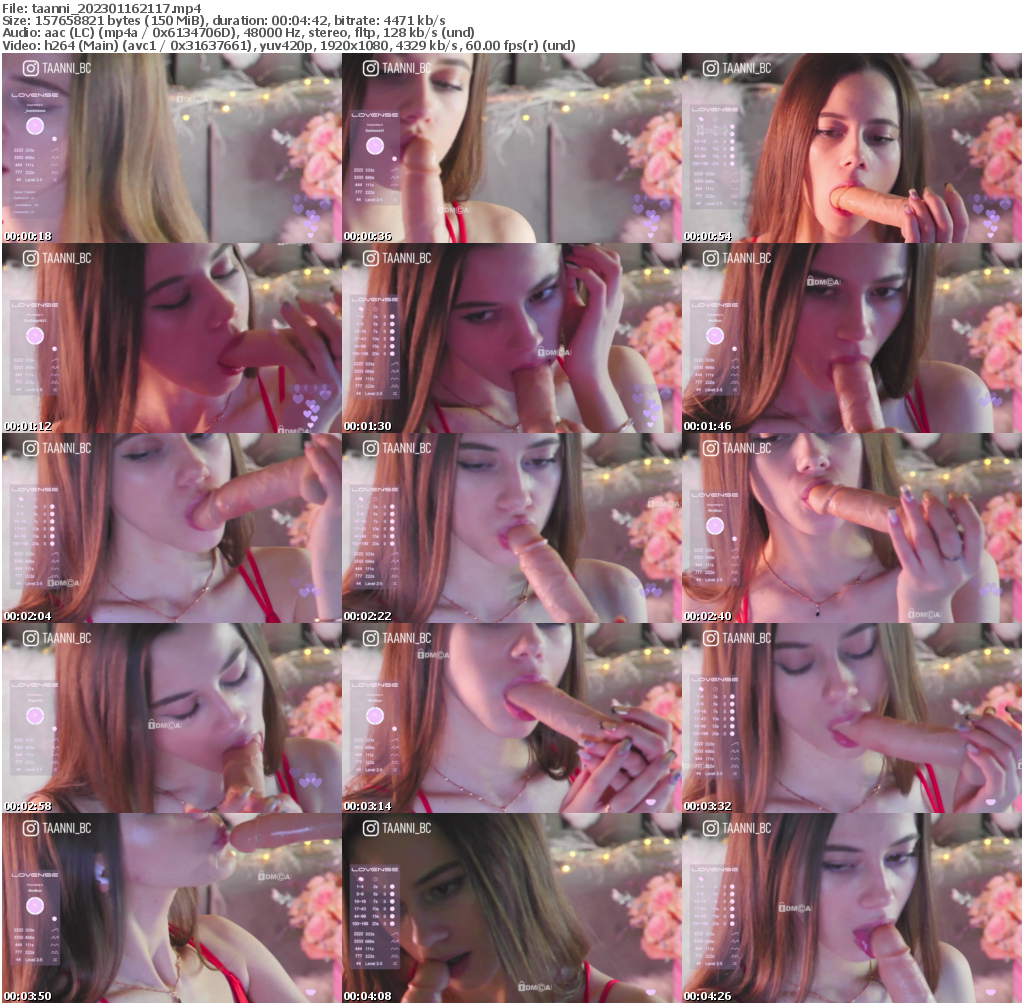Image resolution: width=1024 pixels, height=1003 pixels.
Task: Open the thumbnail at timestamp 00:03:14
Action: click(x=511, y=718)
